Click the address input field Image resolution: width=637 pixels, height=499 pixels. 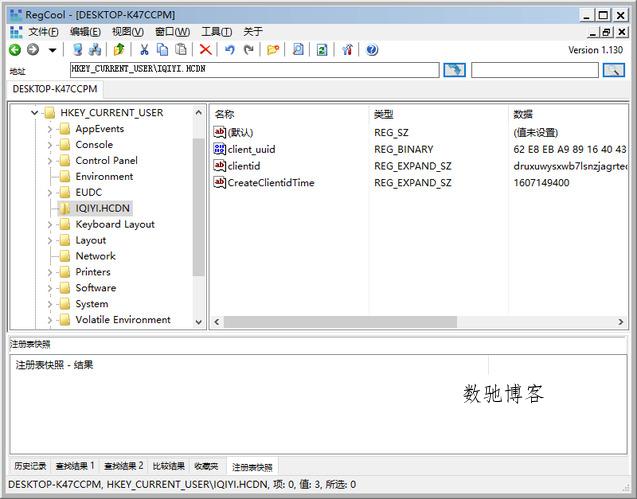254,70
